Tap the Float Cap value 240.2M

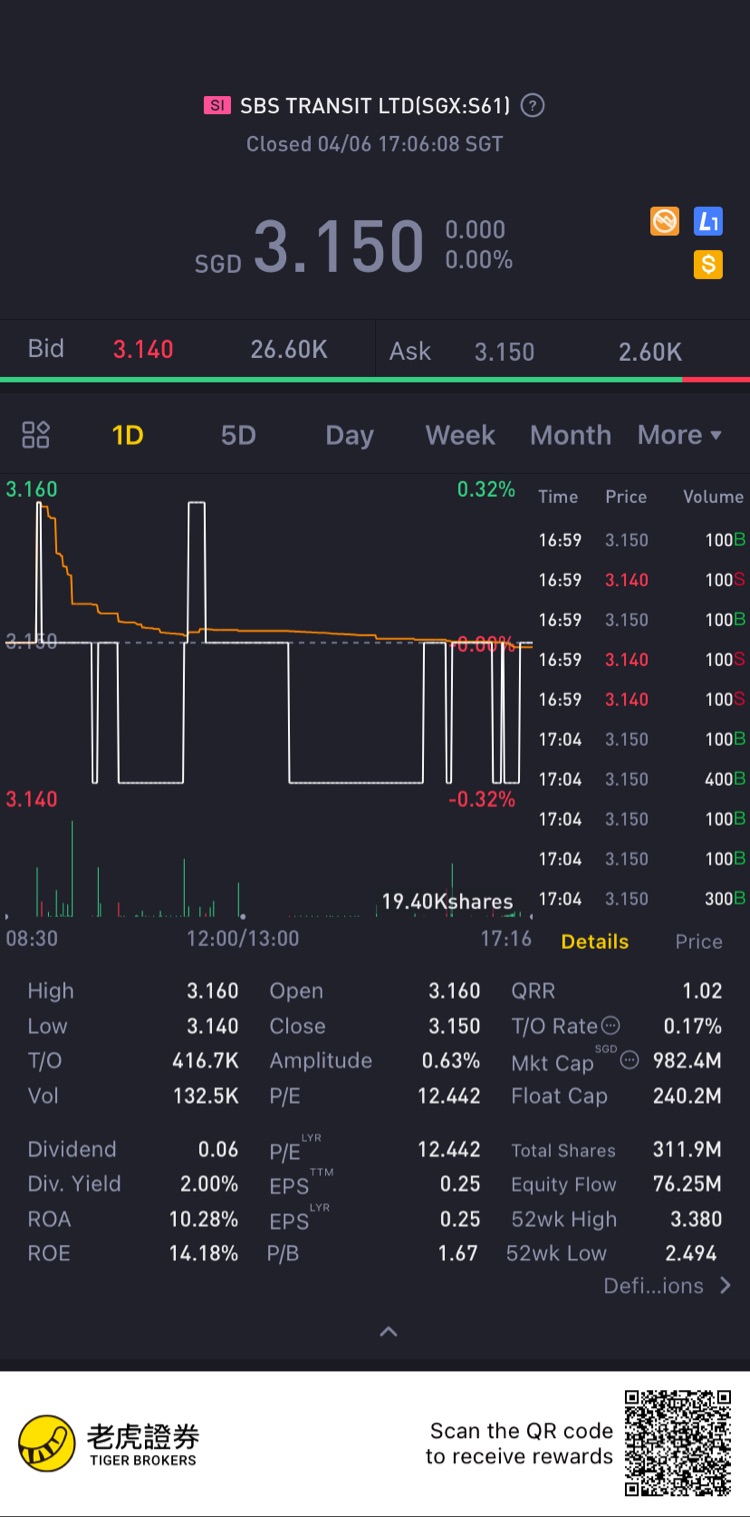click(x=687, y=1096)
